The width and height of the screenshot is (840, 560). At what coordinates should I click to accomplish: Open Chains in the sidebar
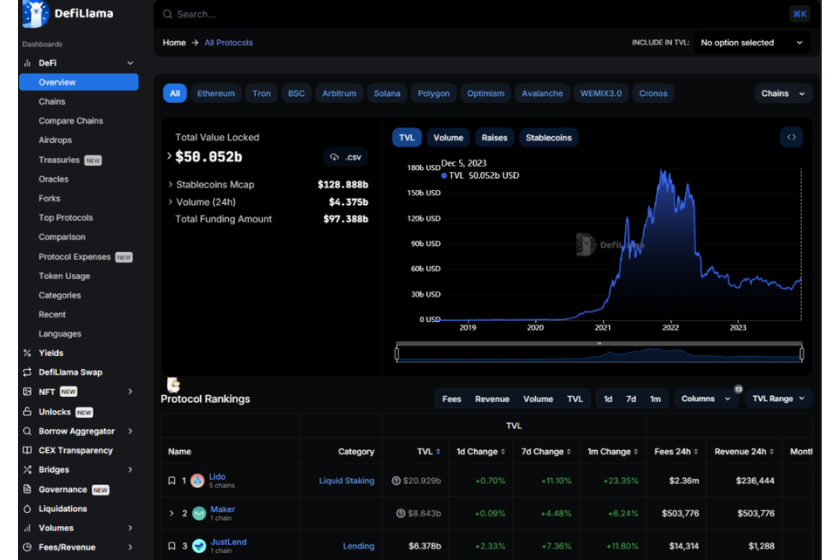coord(51,101)
